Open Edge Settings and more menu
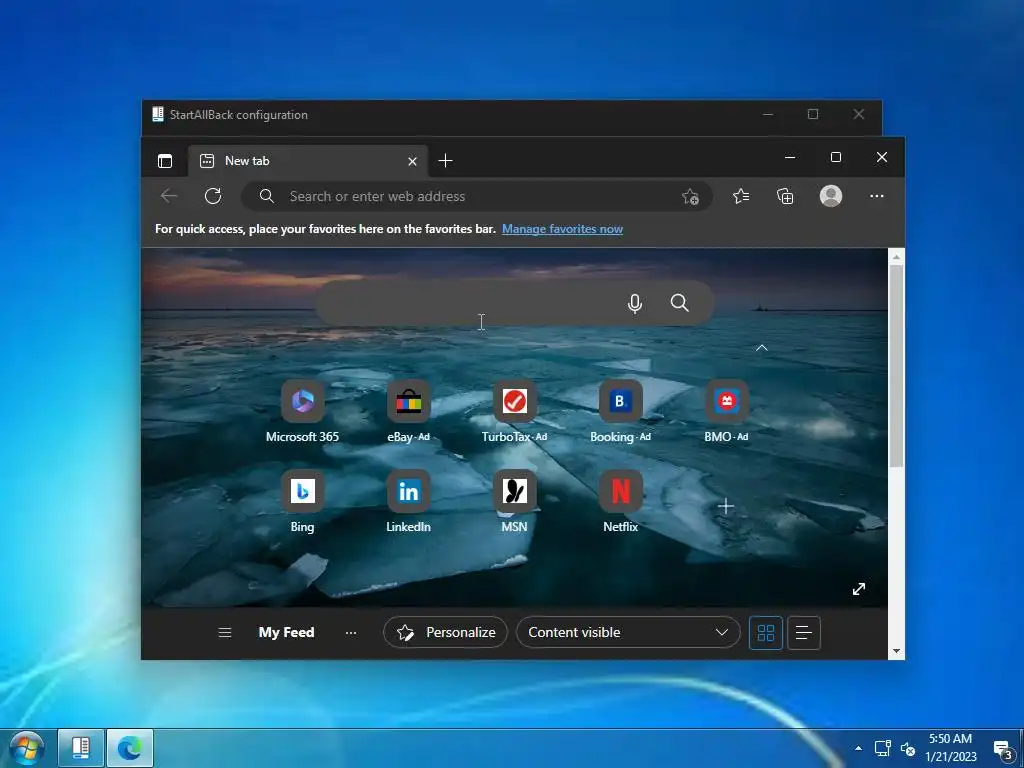The height and width of the screenshot is (768, 1024). point(876,196)
